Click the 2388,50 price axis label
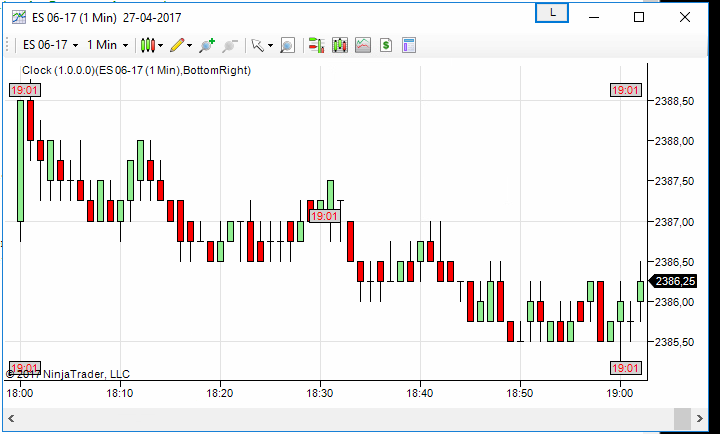The image size is (720, 434). pos(674,101)
